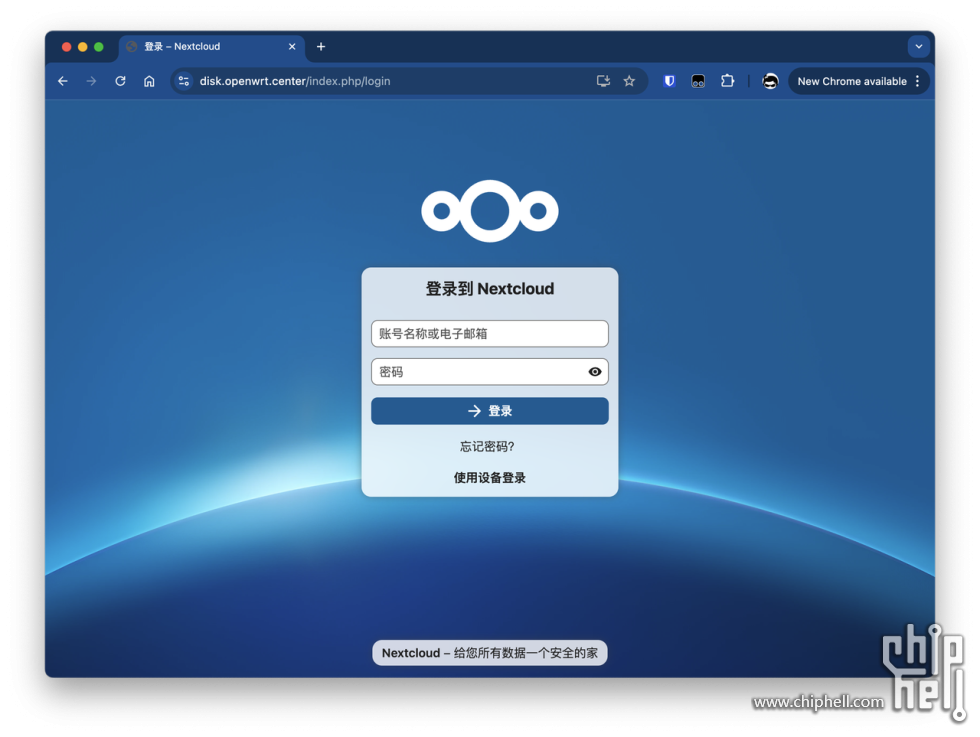Expand the tab search dropdown
This screenshot has width=980, height=737.
pyautogui.click(x=919, y=46)
